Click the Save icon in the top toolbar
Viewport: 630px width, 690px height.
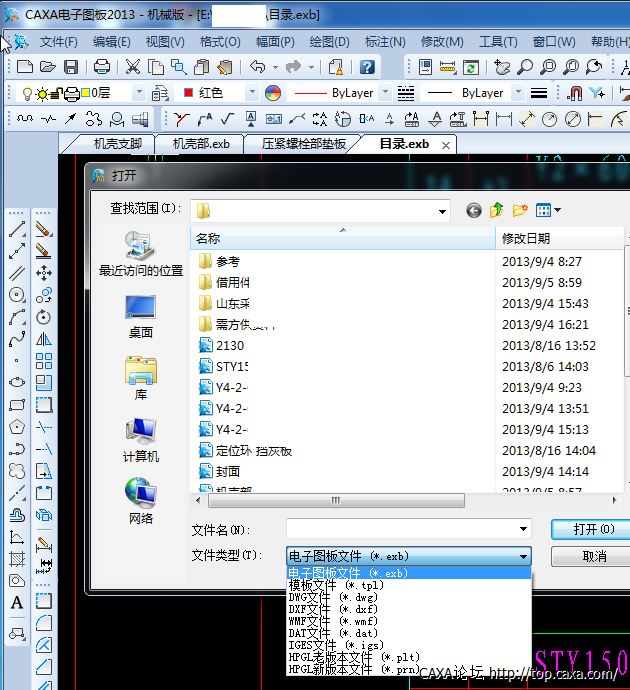[x=71, y=67]
